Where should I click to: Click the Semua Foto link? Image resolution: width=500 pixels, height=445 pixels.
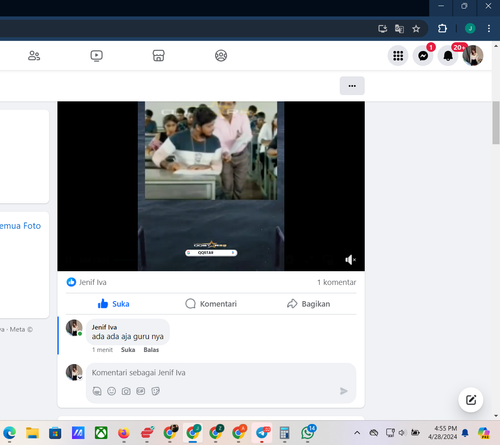click(20, 226)
